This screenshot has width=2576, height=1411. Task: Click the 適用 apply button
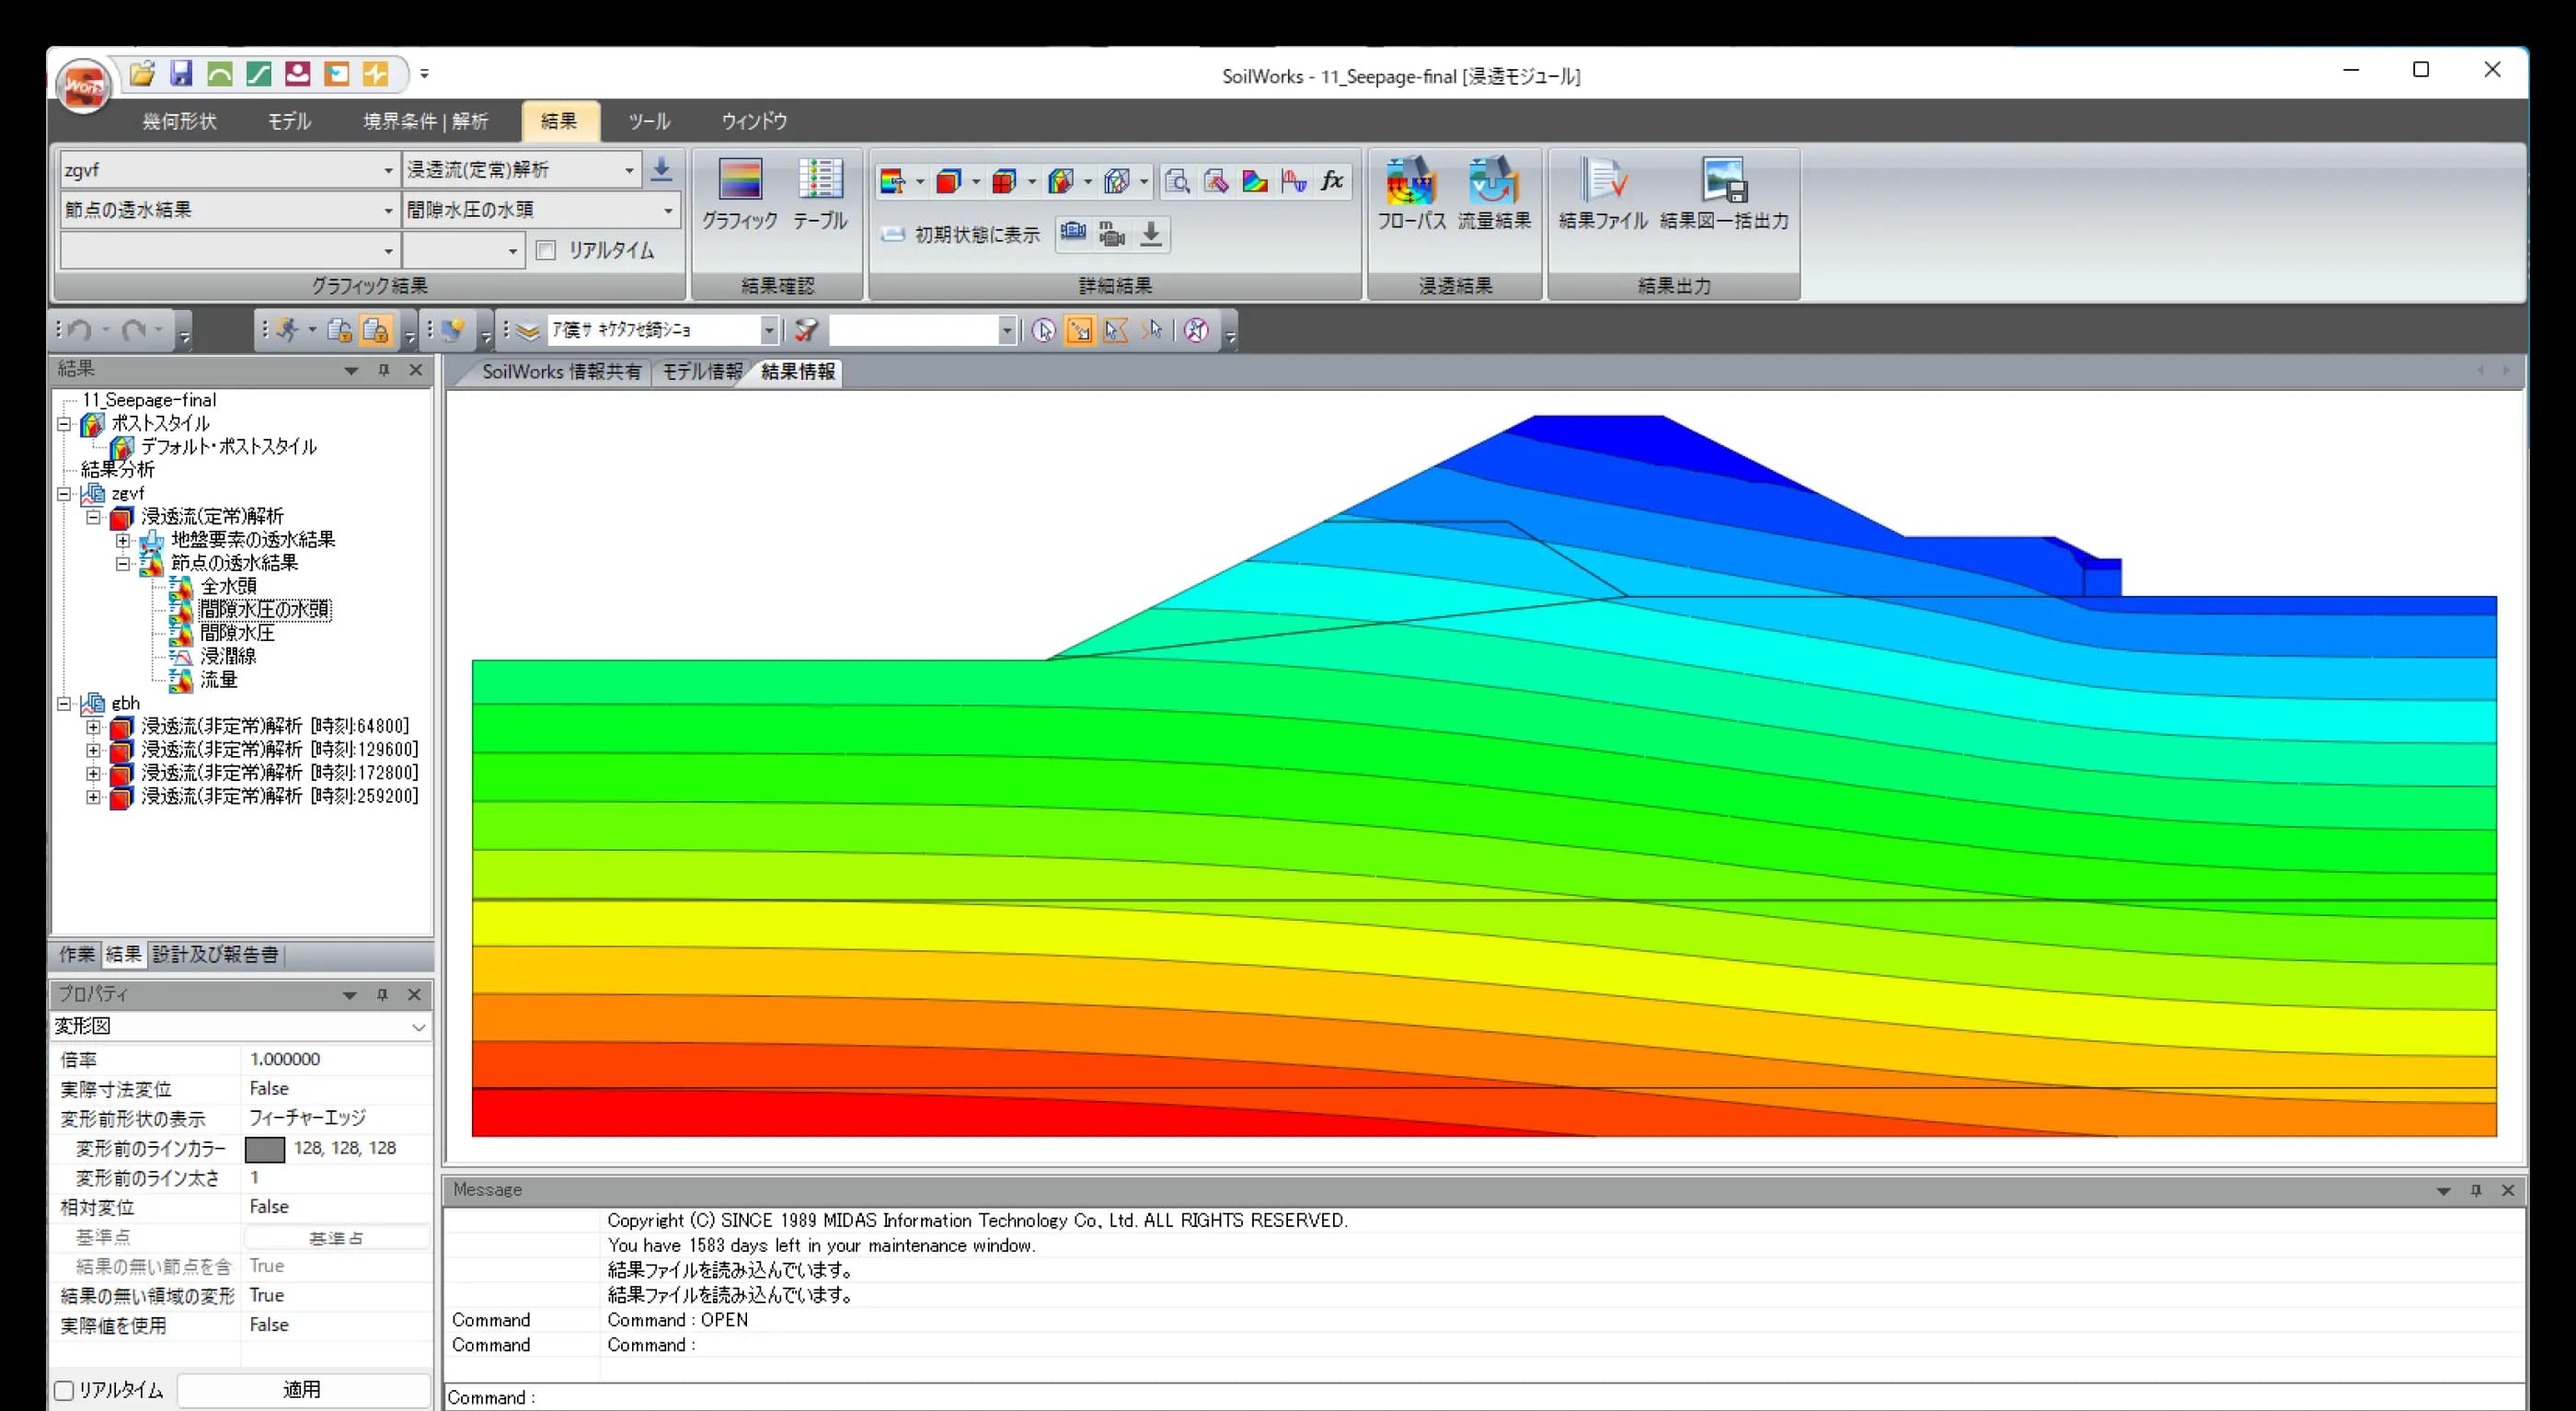pos(303,1390)
